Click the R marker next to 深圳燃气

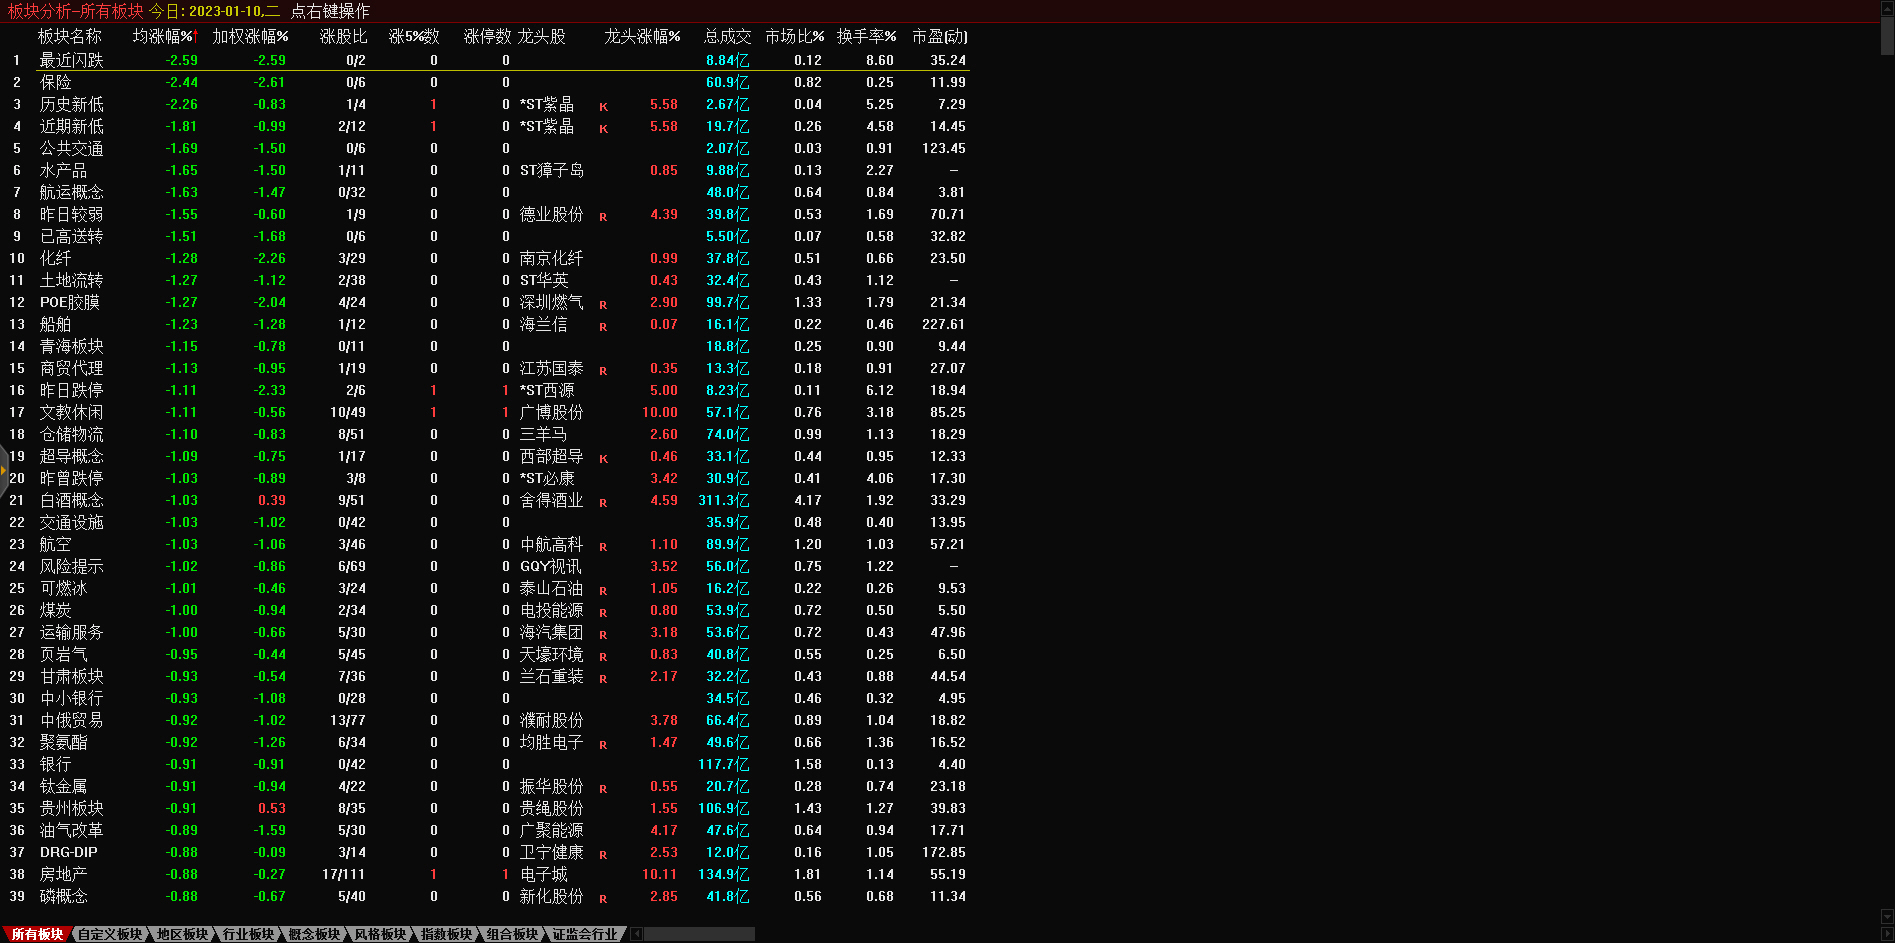click(603, 304)
